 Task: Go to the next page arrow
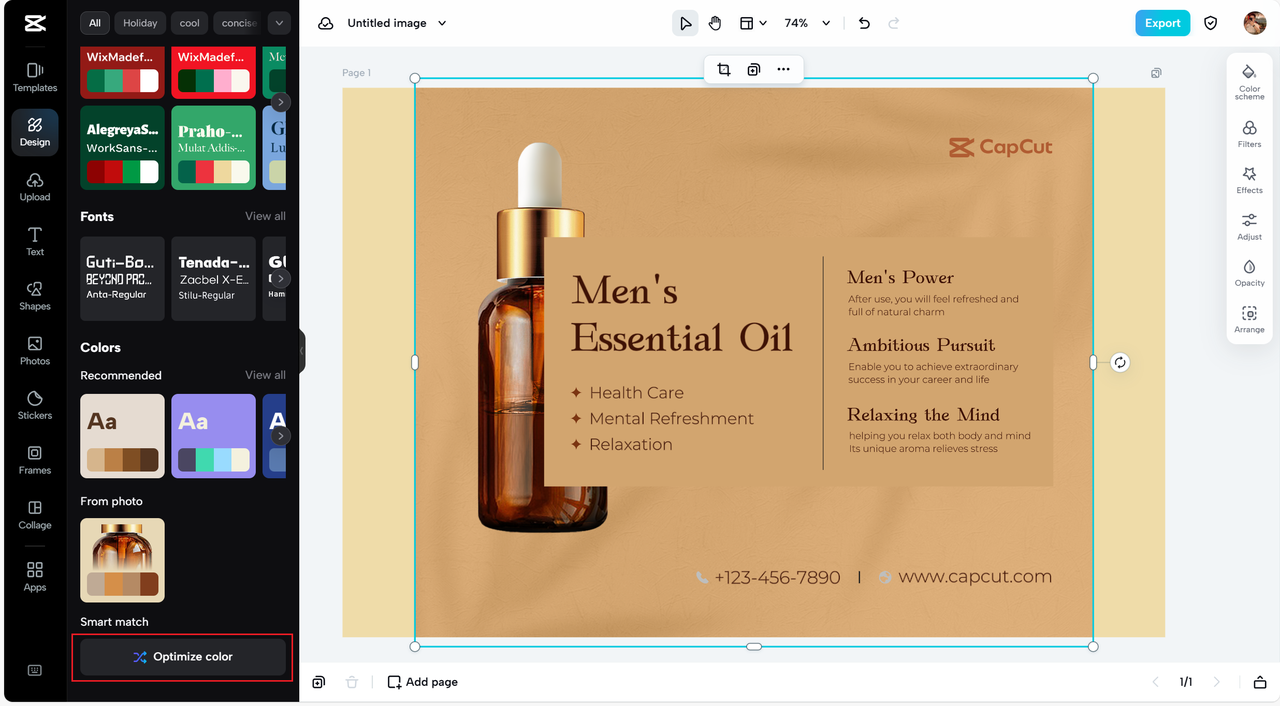point(1217,682)
